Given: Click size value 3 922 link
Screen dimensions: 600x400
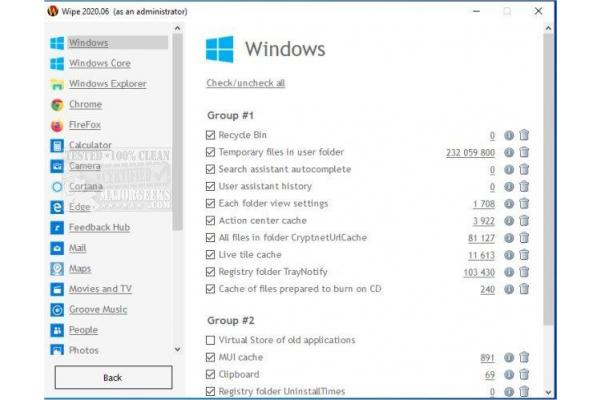Looking at the screenshot, I should 484,221.
